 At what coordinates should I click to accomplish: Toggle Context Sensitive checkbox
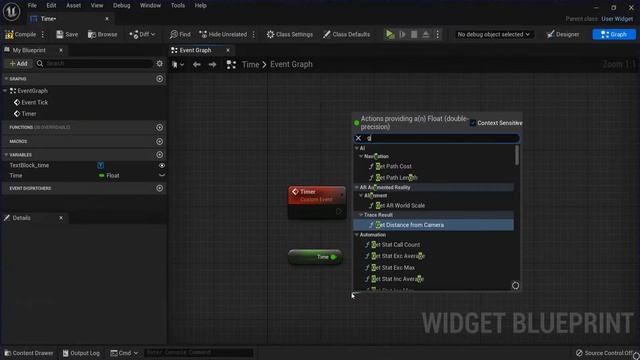(x=473, y=123)
